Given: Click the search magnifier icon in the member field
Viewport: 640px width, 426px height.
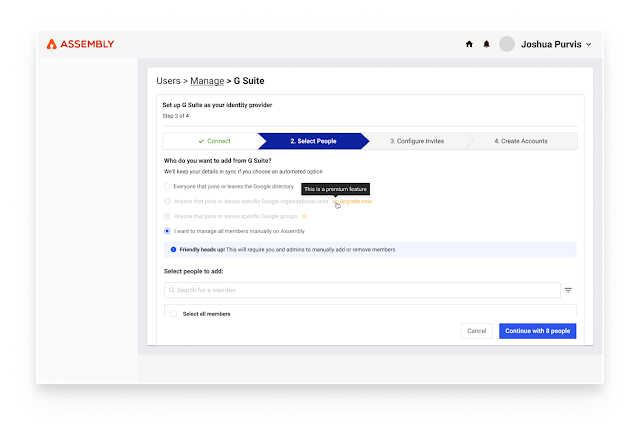Looking at the screenshot, I should pos(171,290).
